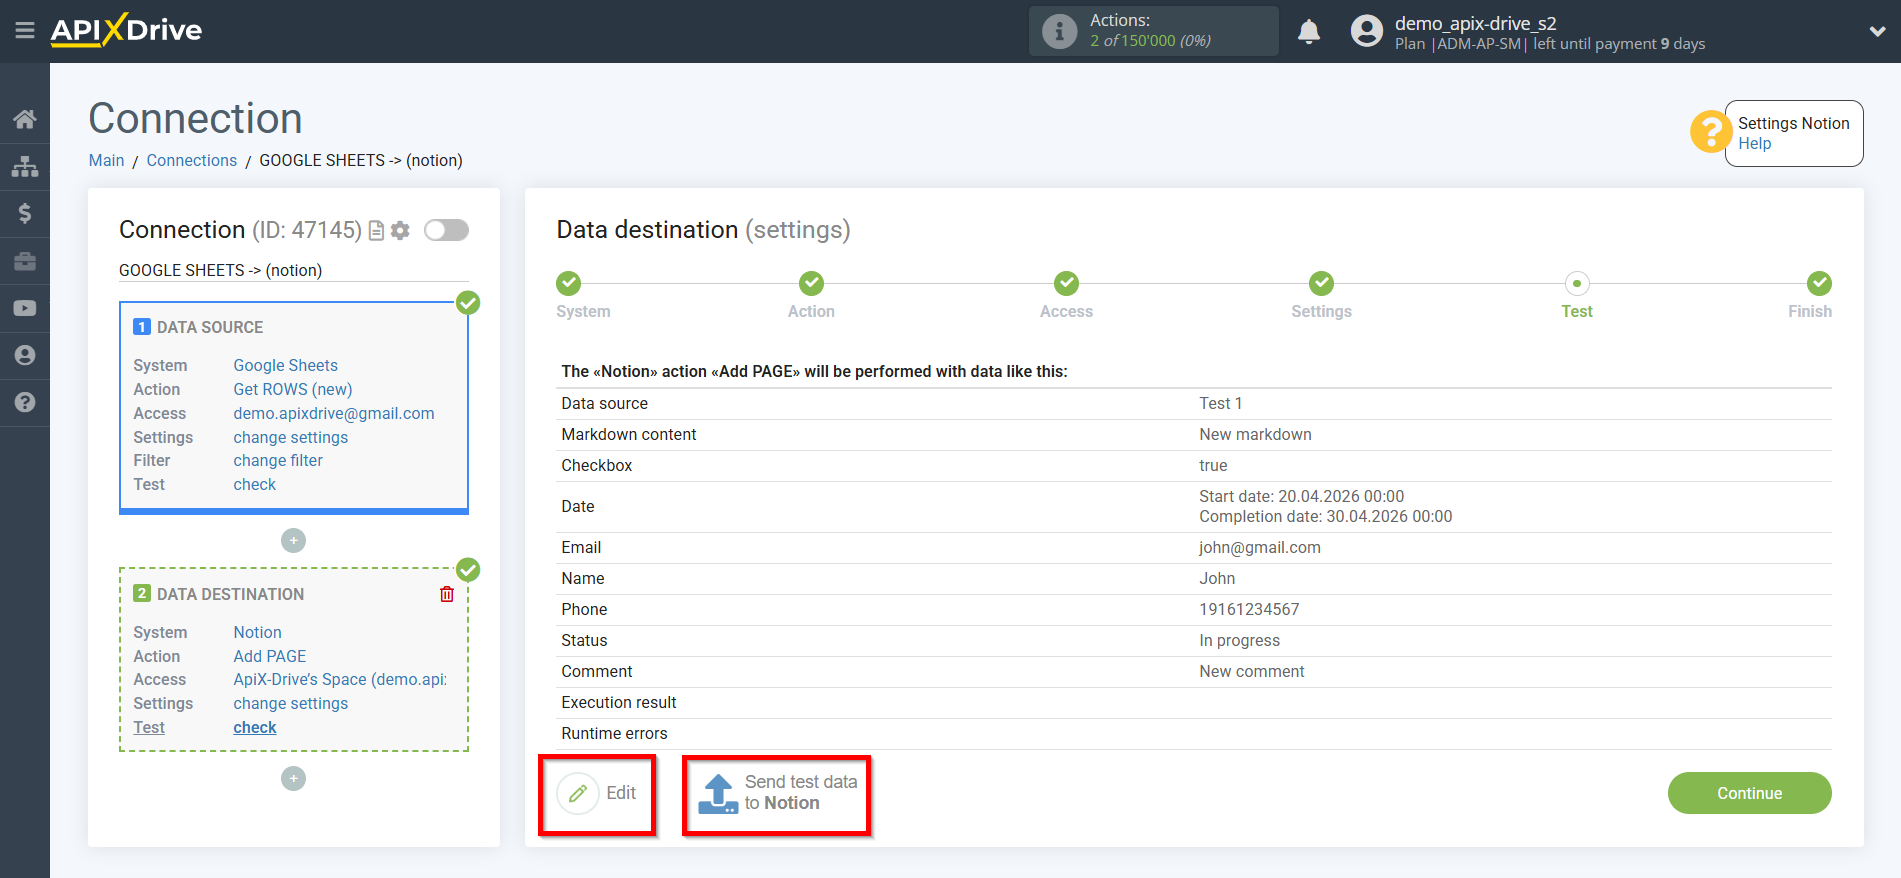1901x878 pixels.
Task: Click change settings in Data Destination
Action: tap(291, 703)
